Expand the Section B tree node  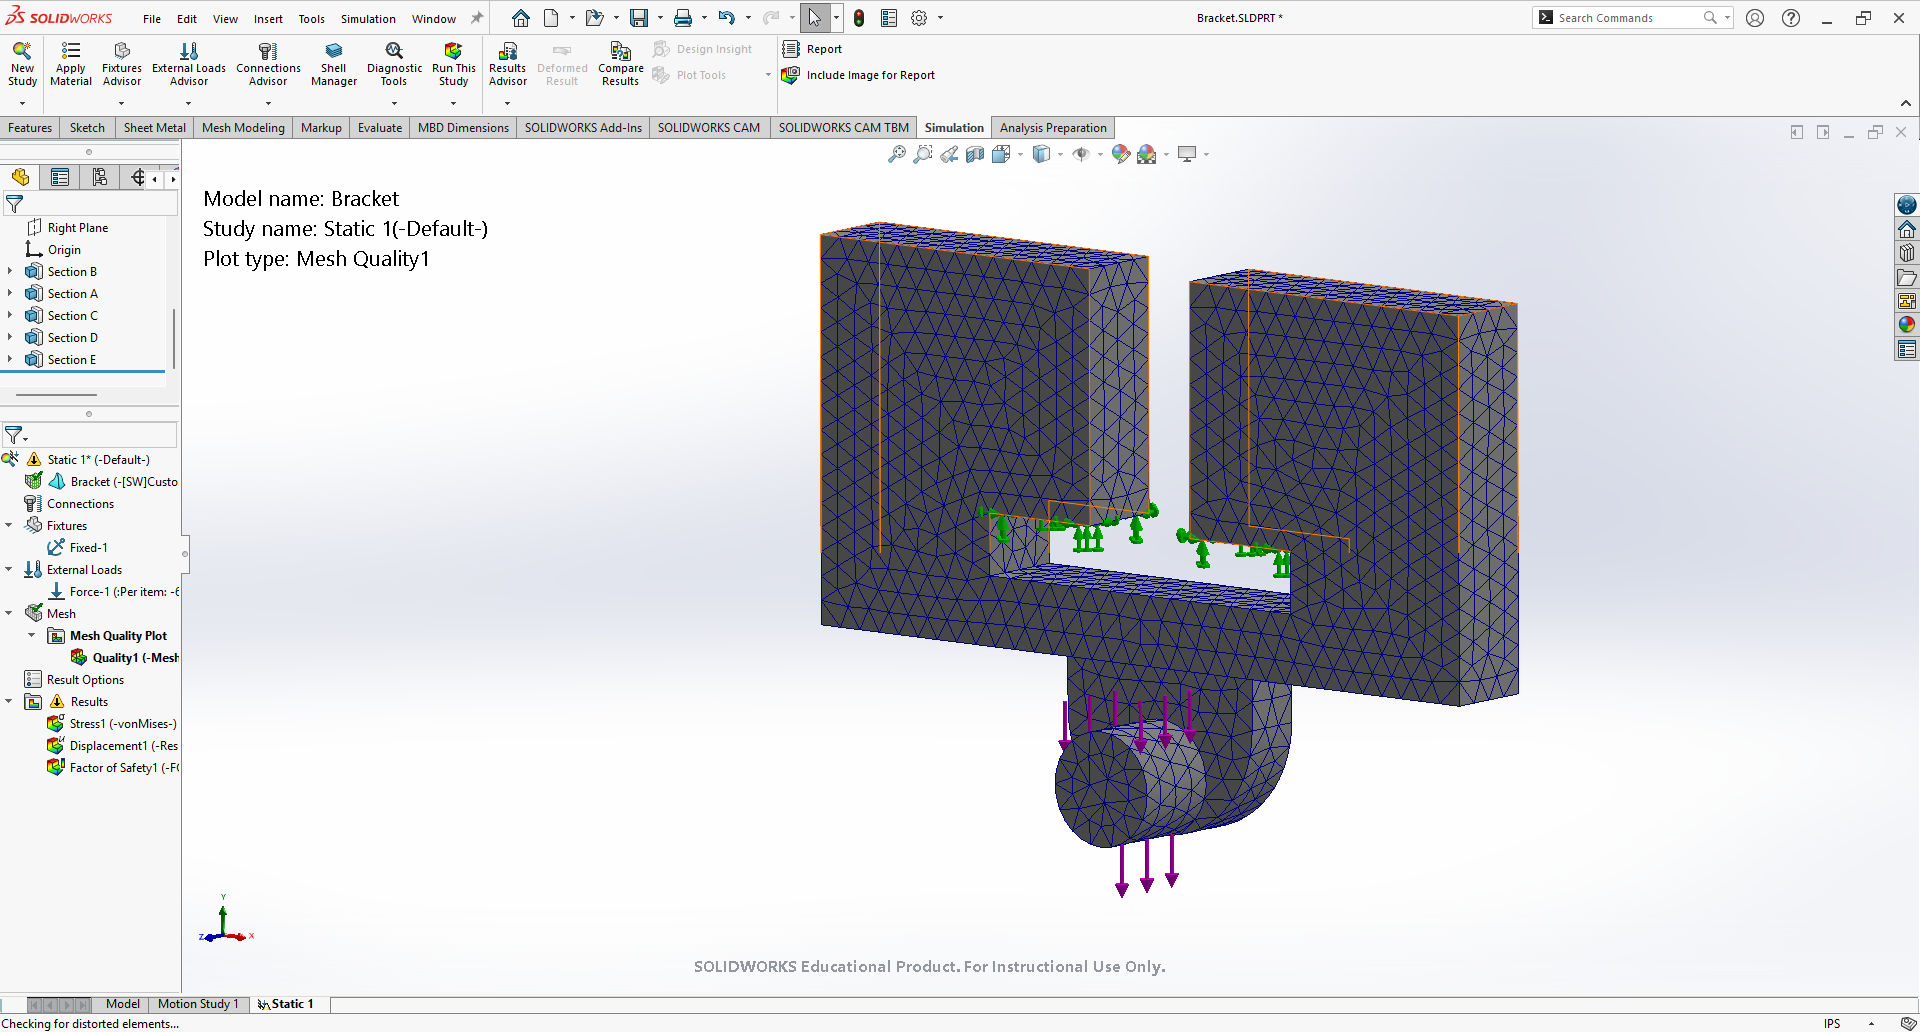pos(10,271)
